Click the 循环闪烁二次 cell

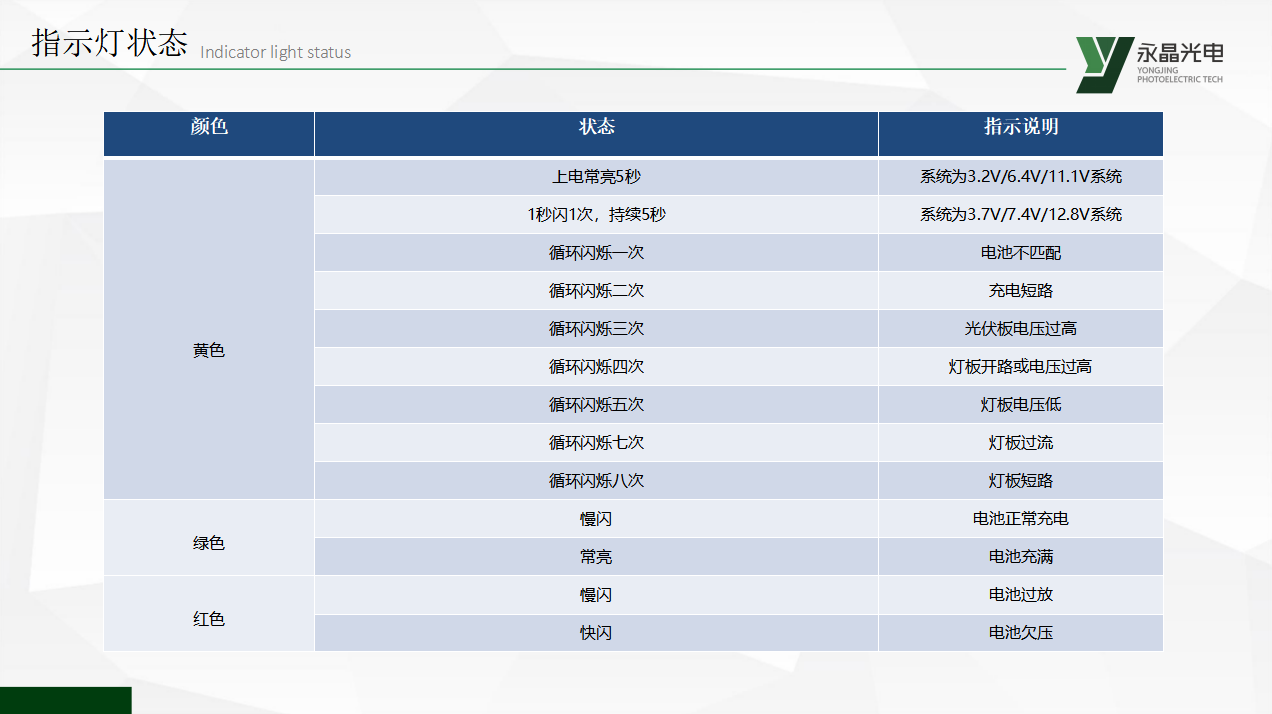[596, 291]
